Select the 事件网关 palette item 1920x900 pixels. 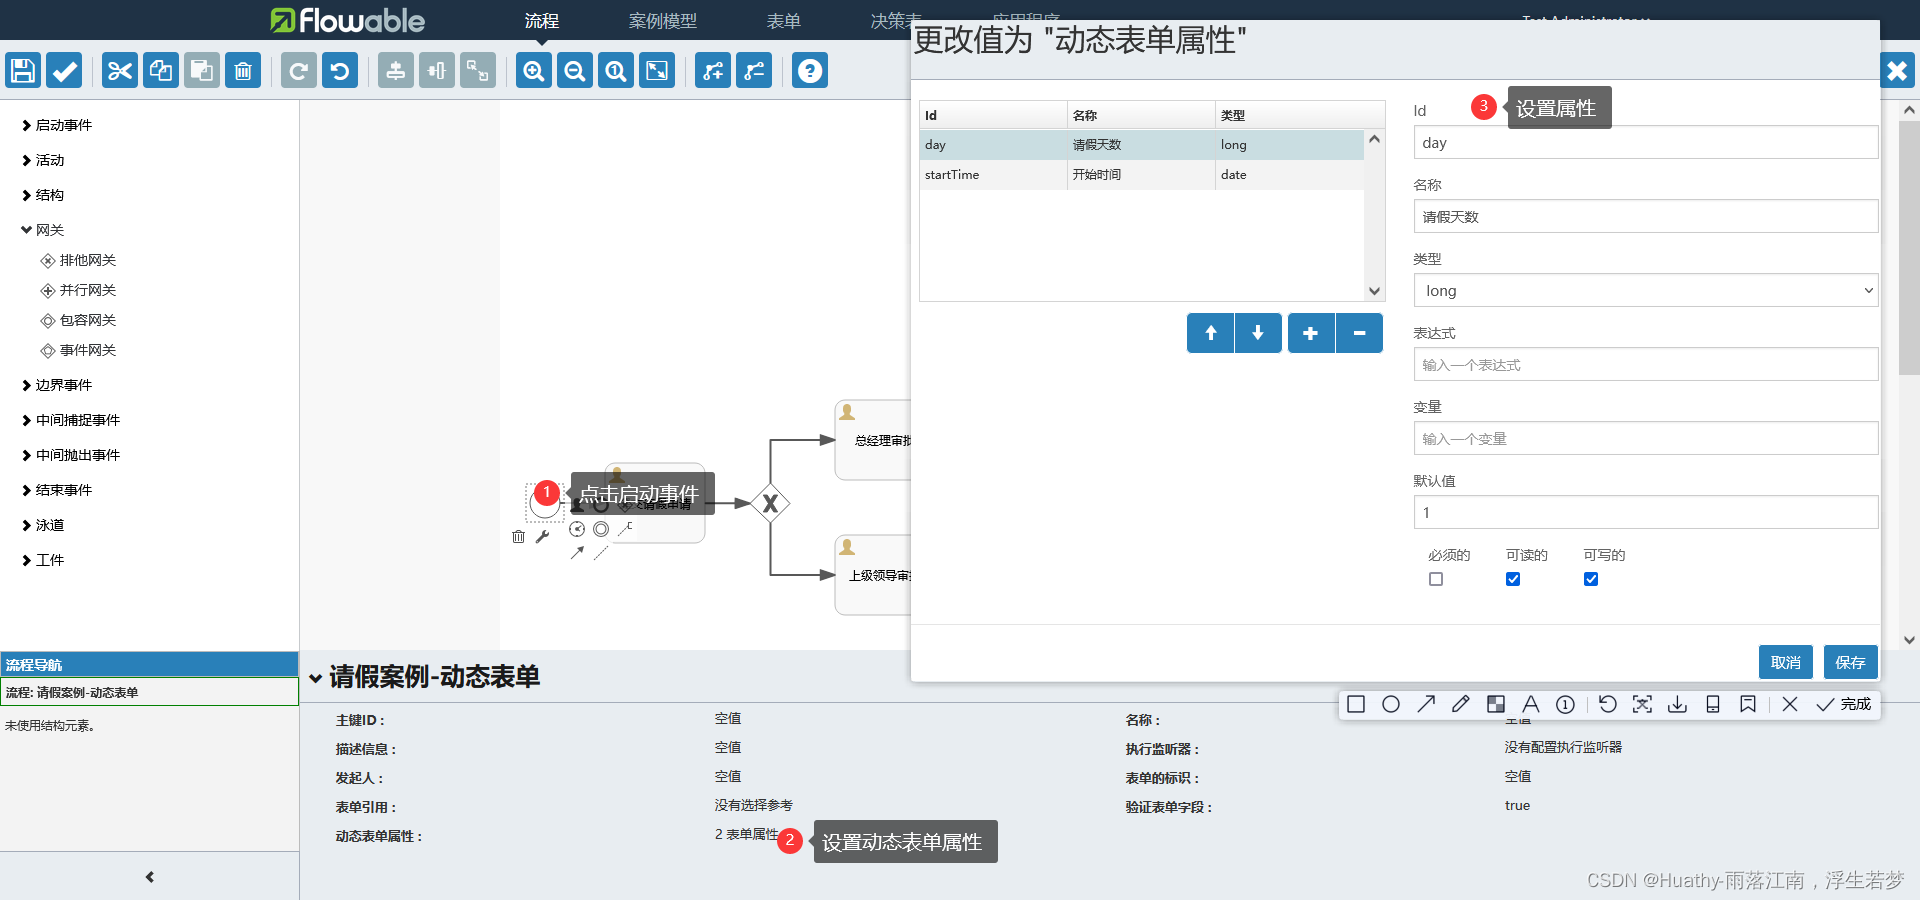click(79, 350)
